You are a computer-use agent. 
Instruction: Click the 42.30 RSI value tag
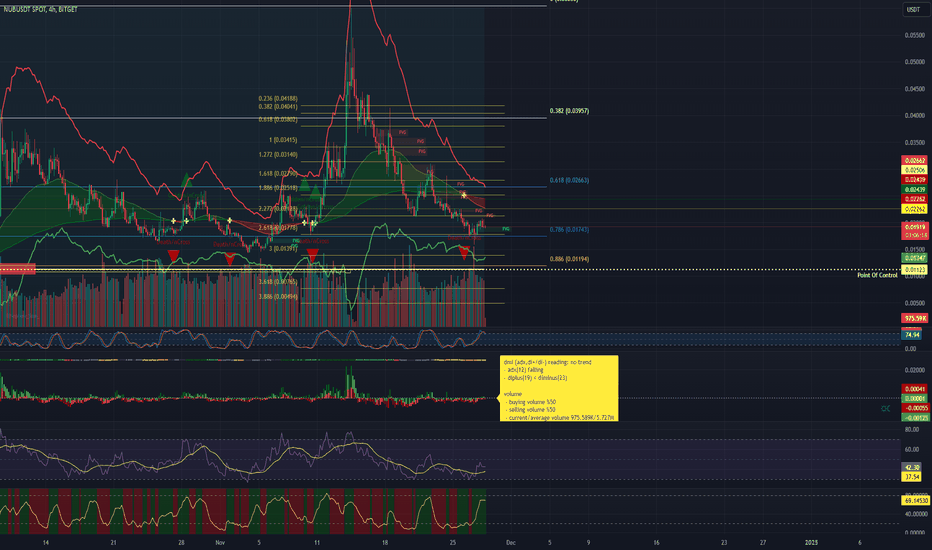point(912,467)
